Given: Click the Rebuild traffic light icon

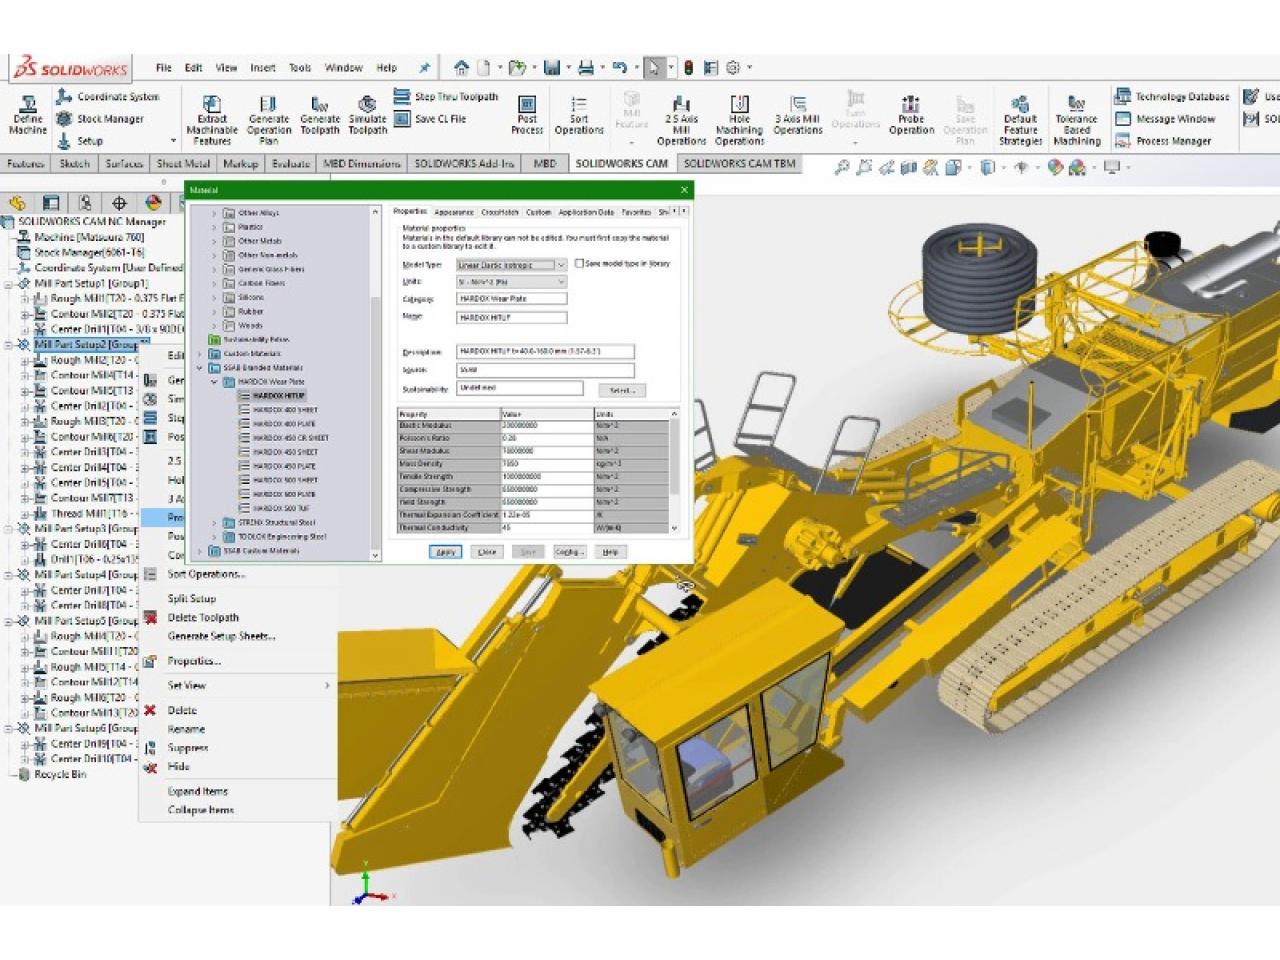Looking at the screenshot, I should coord(688,68).
